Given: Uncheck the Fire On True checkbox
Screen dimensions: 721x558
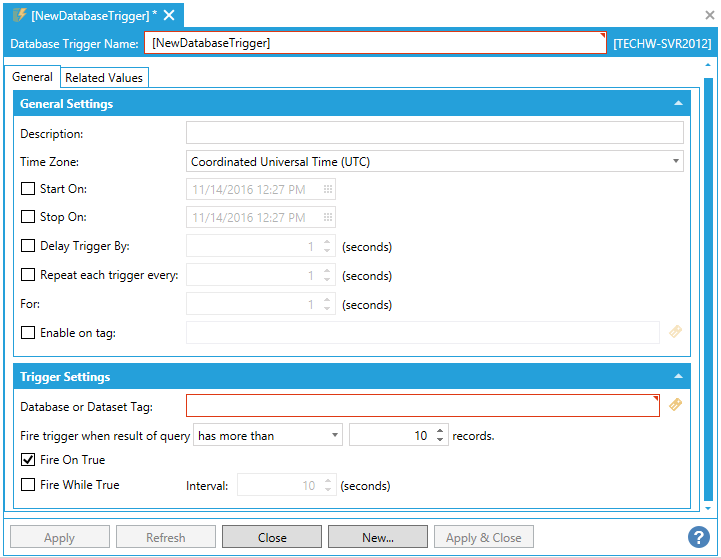Looking at the screenshot, I should click(28, 460).
